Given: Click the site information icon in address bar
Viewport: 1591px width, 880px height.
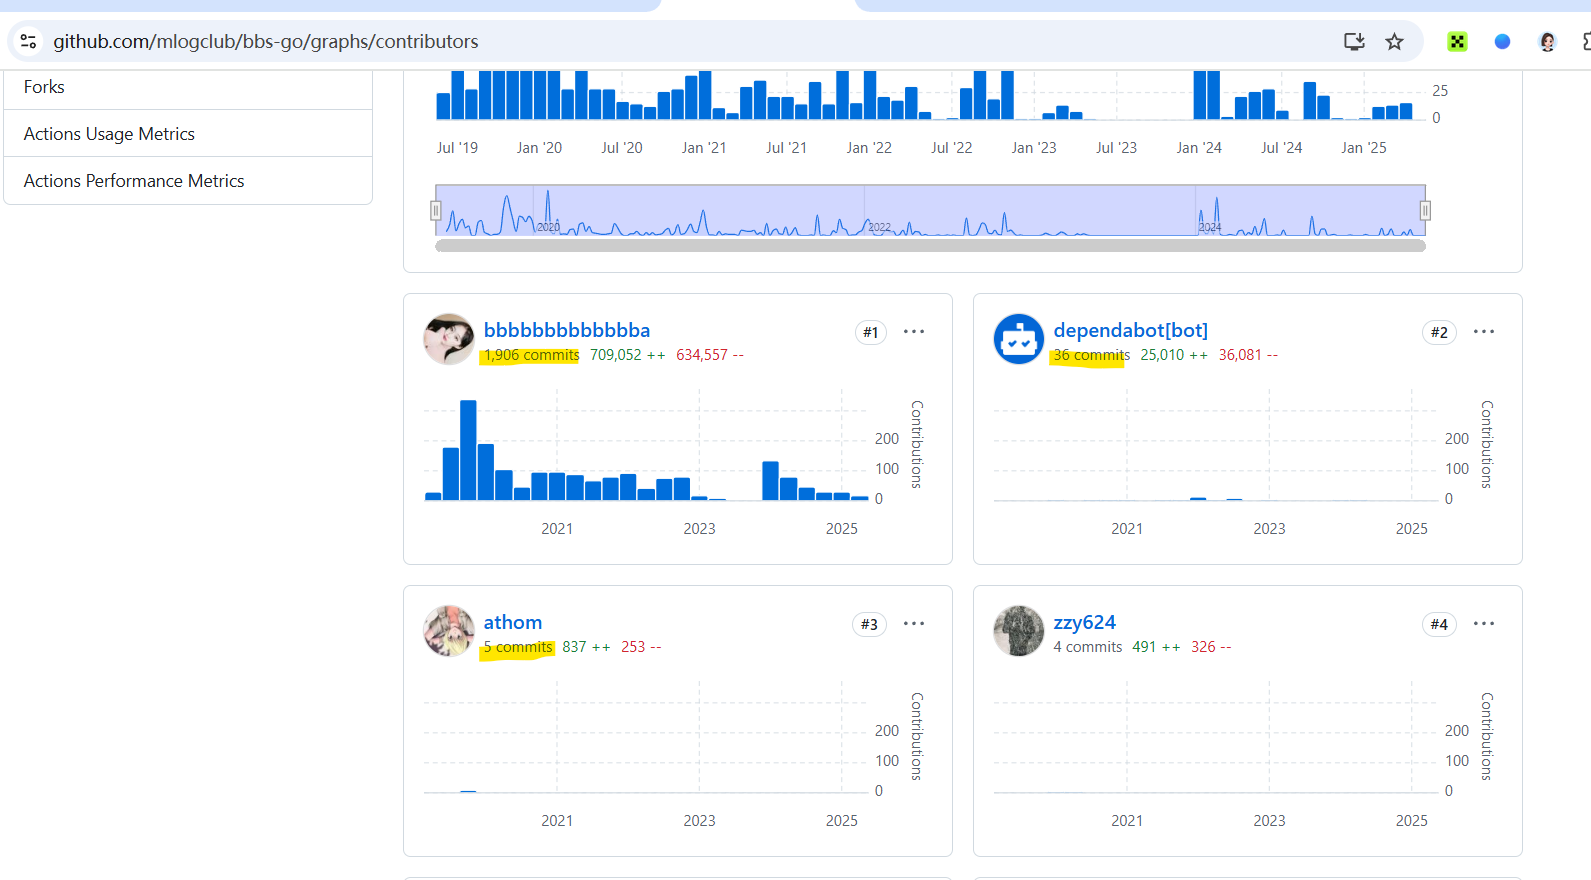Looking at the screenshot, I should click(28, 41).
